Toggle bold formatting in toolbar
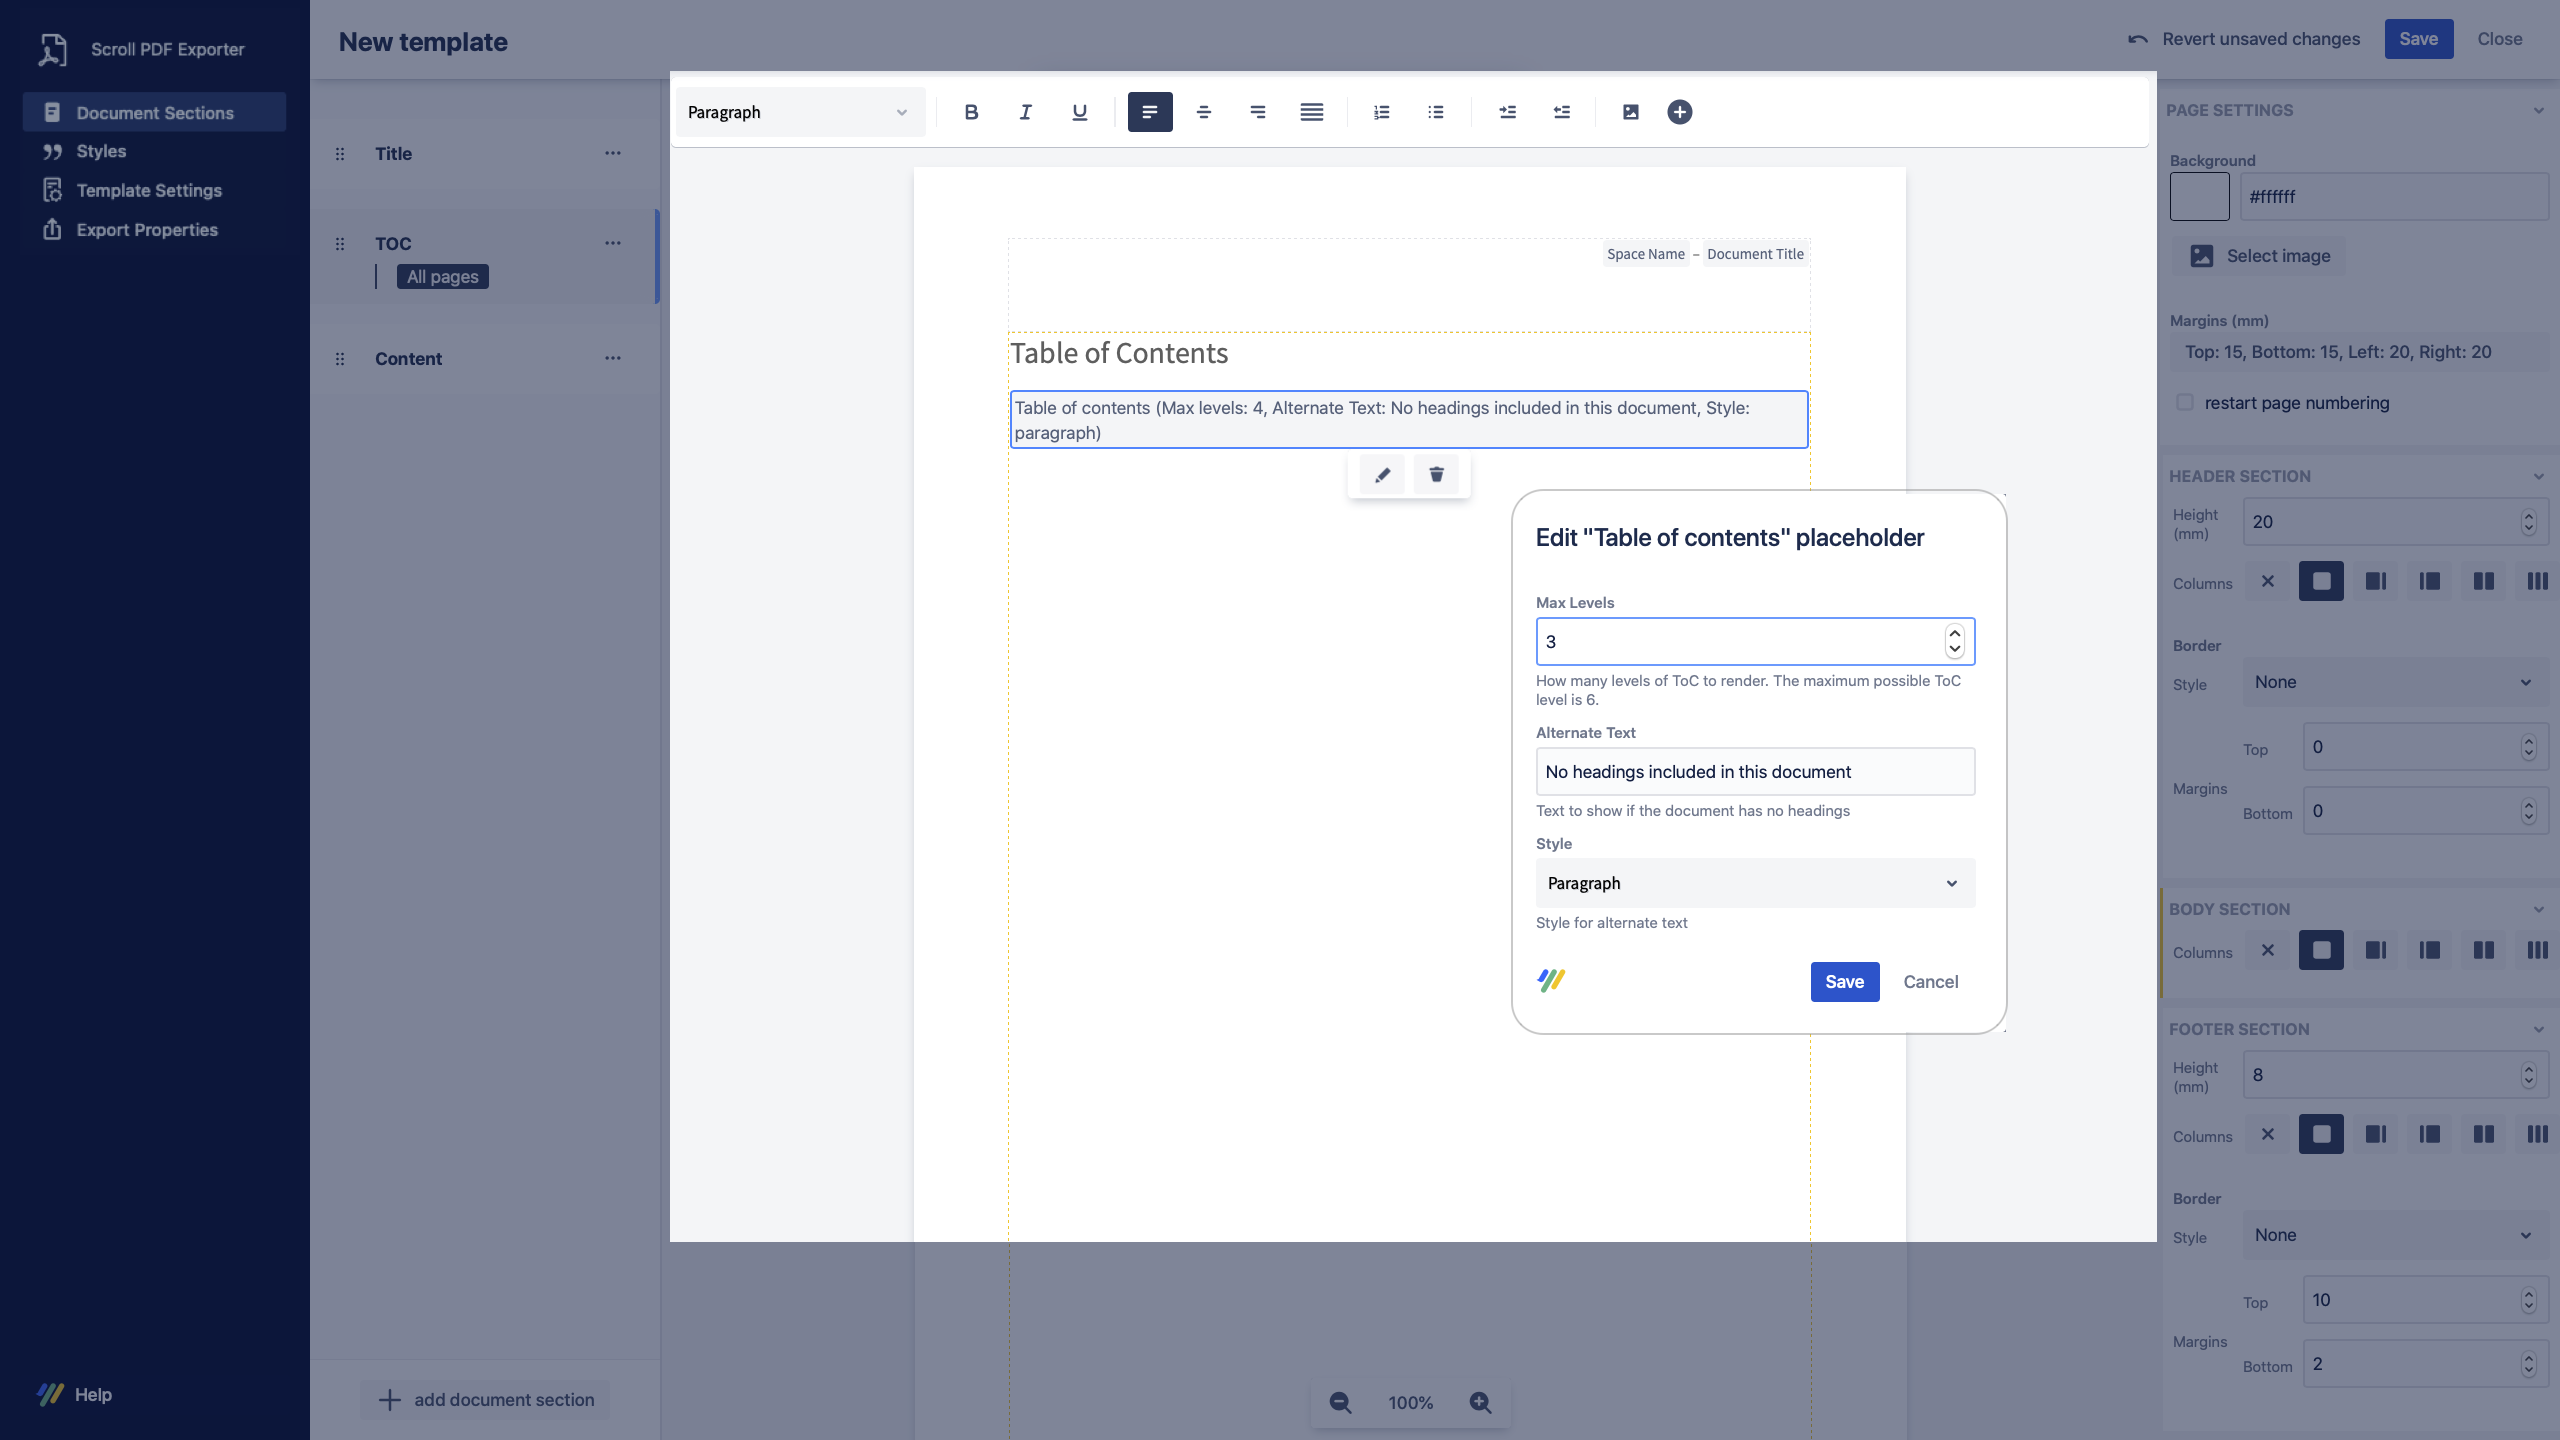 tap(971, 112)
